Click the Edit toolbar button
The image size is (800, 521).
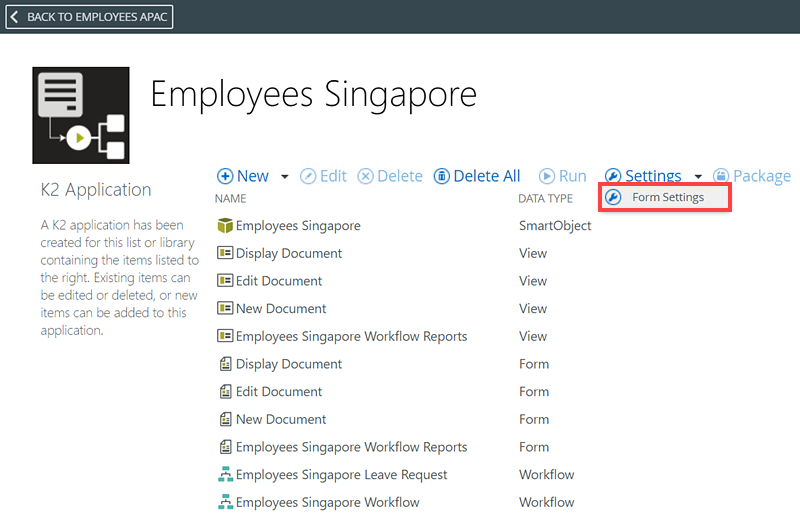323,176
